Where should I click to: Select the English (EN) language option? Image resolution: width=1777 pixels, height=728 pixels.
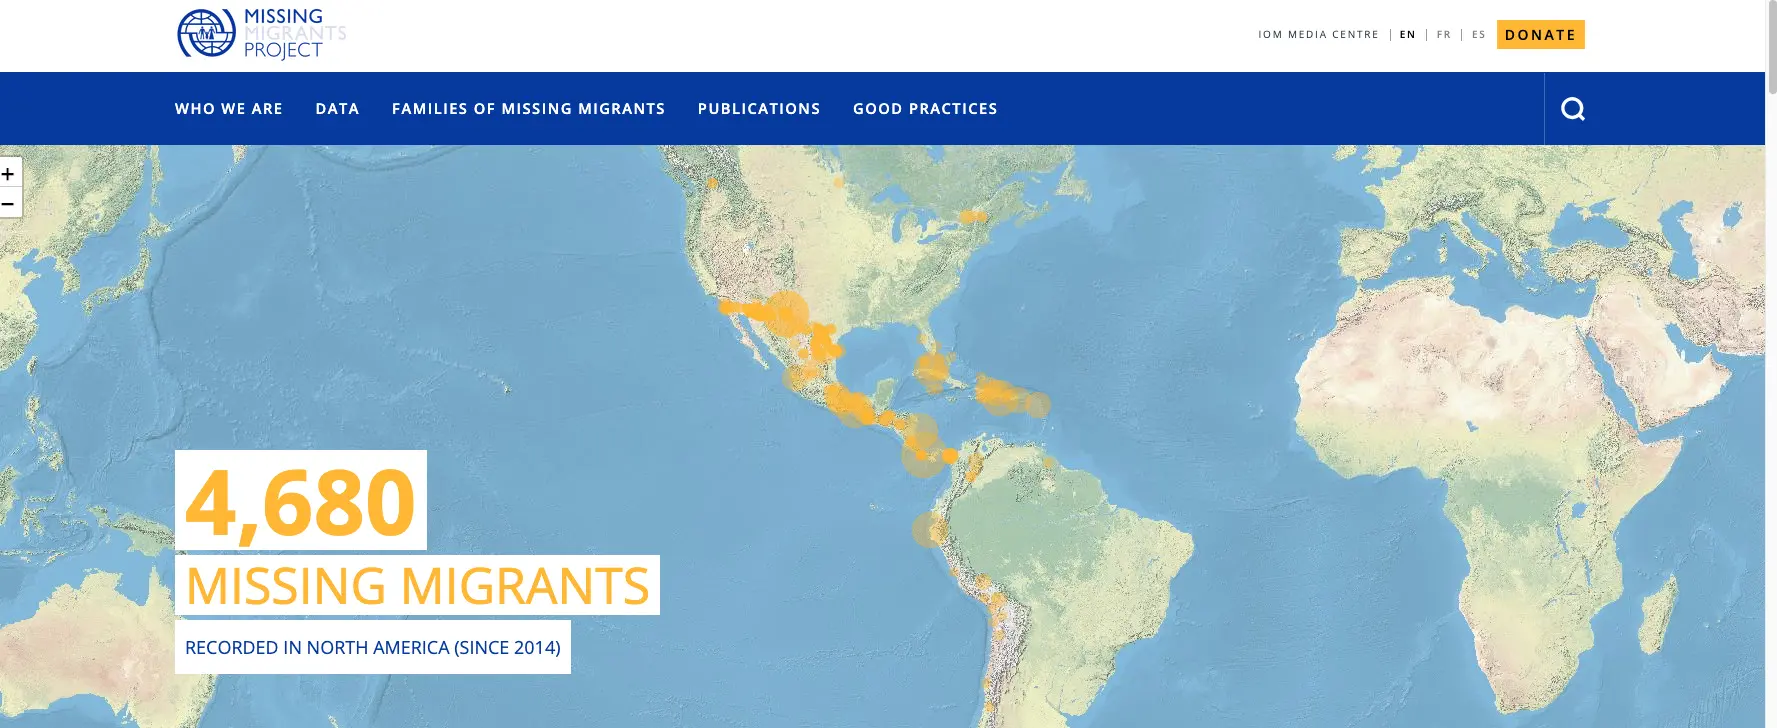(x=1407, y=35)
